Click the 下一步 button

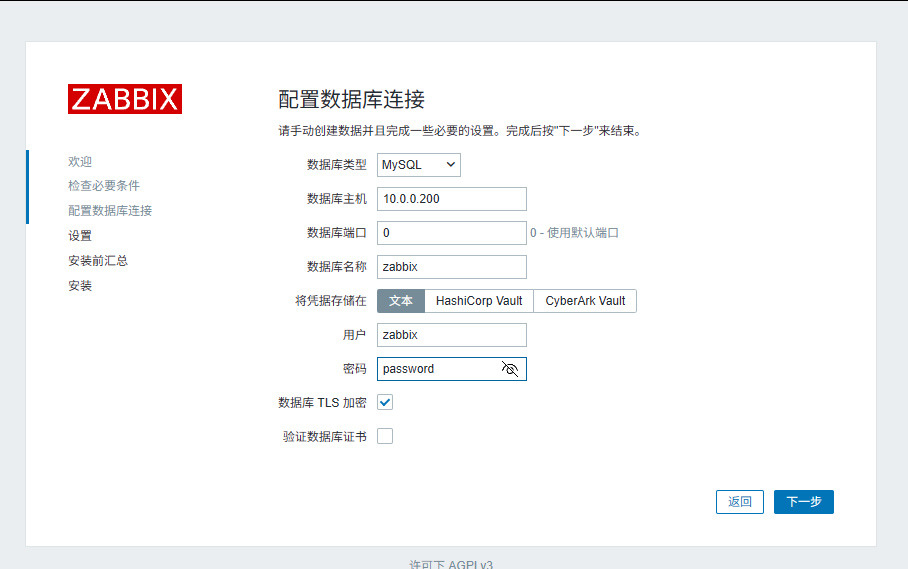(x=804, y=502)
